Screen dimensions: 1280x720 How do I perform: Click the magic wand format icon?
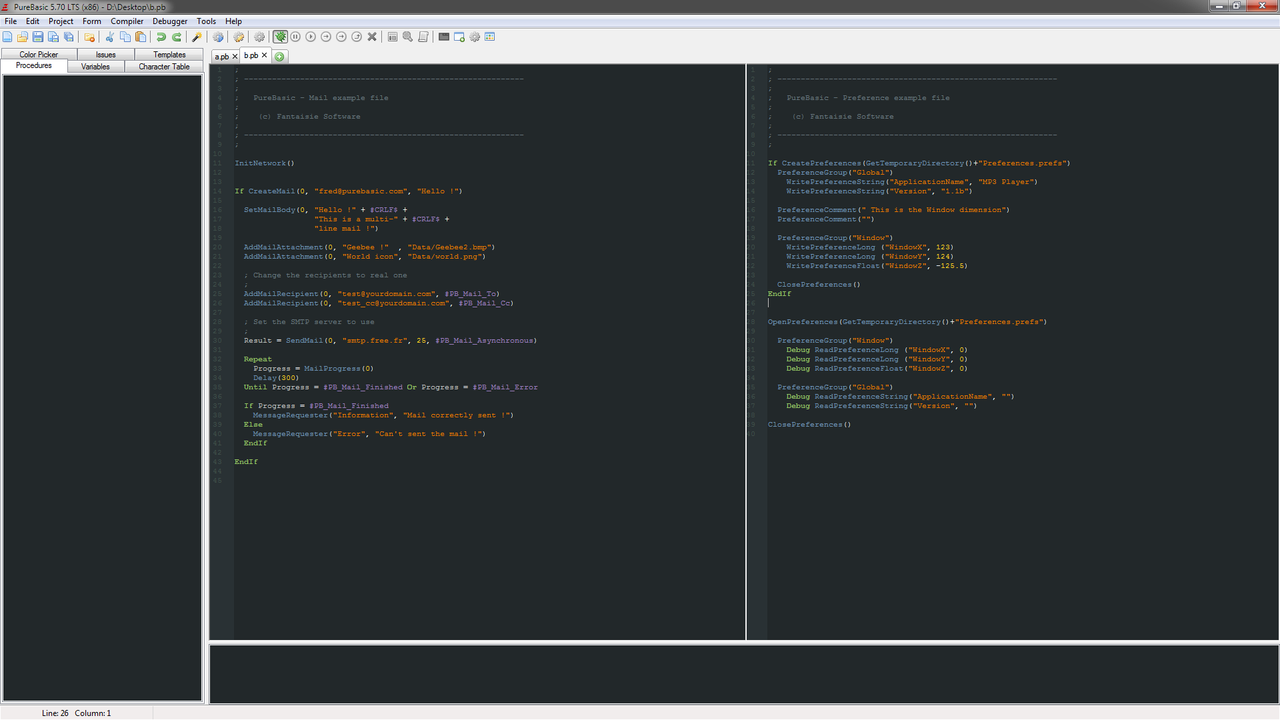pos(197,37)
